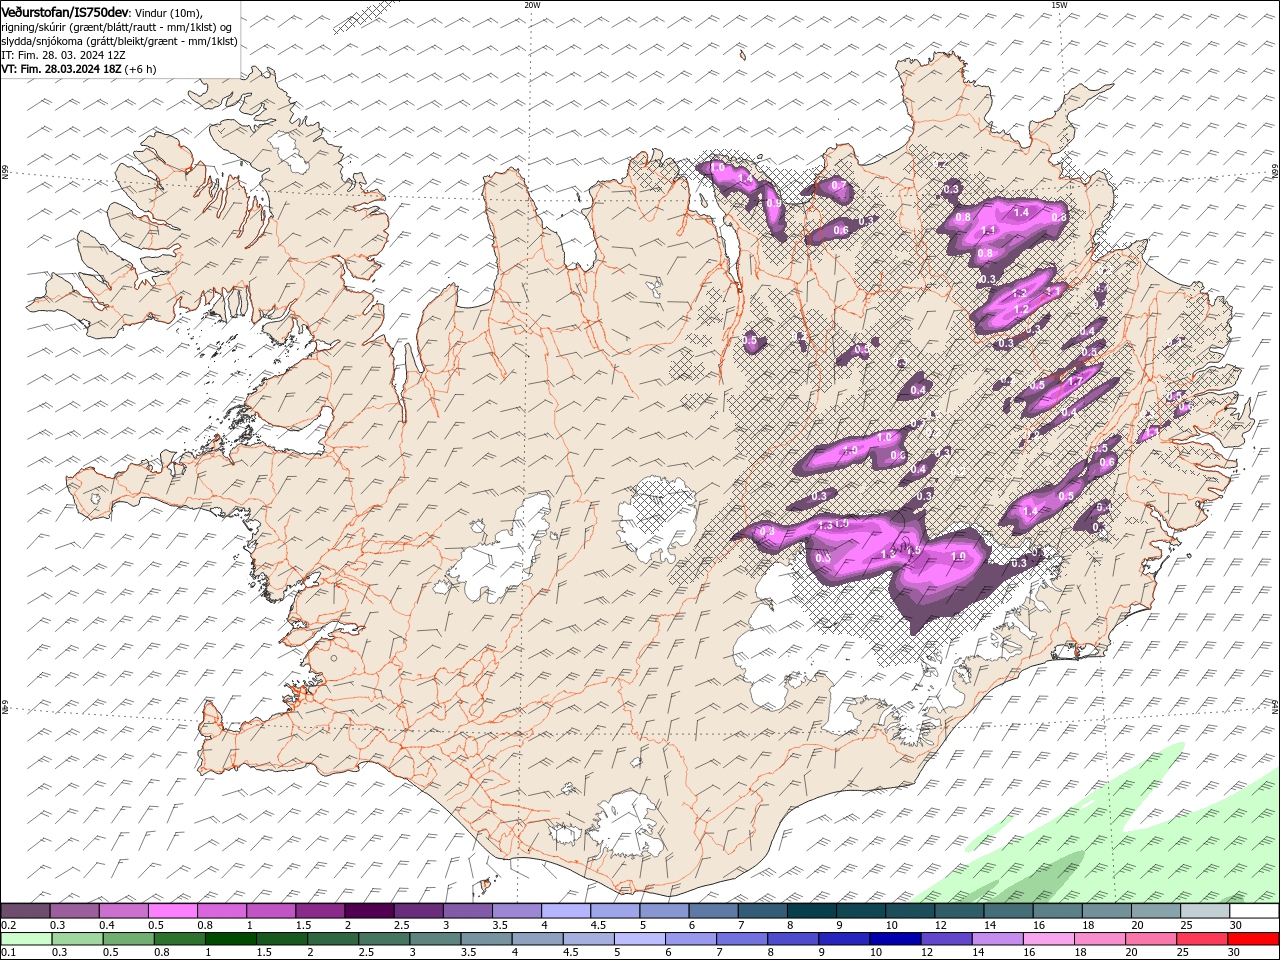Select lower legend darkest green 1 swatch
The width and height of the screenshot is (1280, 960).
pos(230,939)
